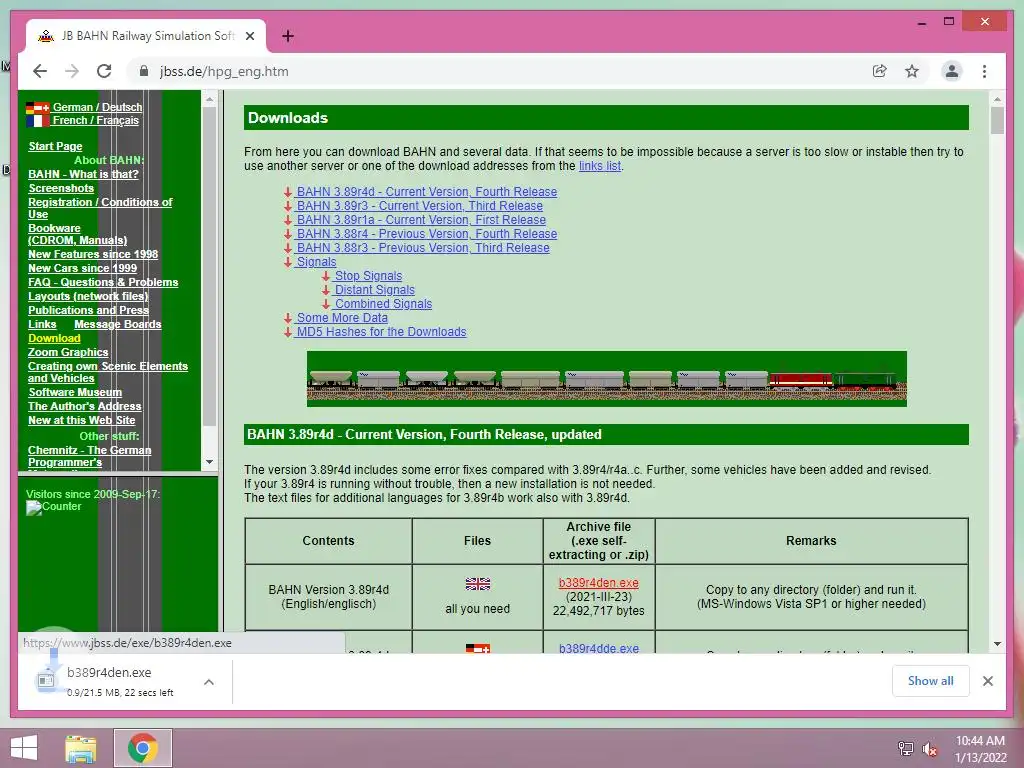
Task: Jump to Signals section link
Action: click(316, 262)
